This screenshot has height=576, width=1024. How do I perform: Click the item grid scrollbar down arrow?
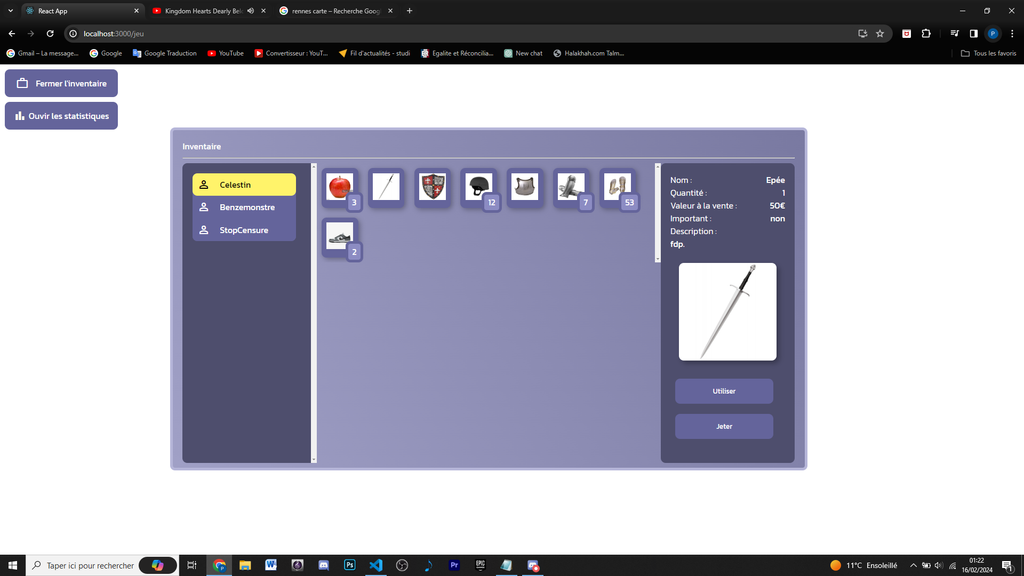[657, 259]
